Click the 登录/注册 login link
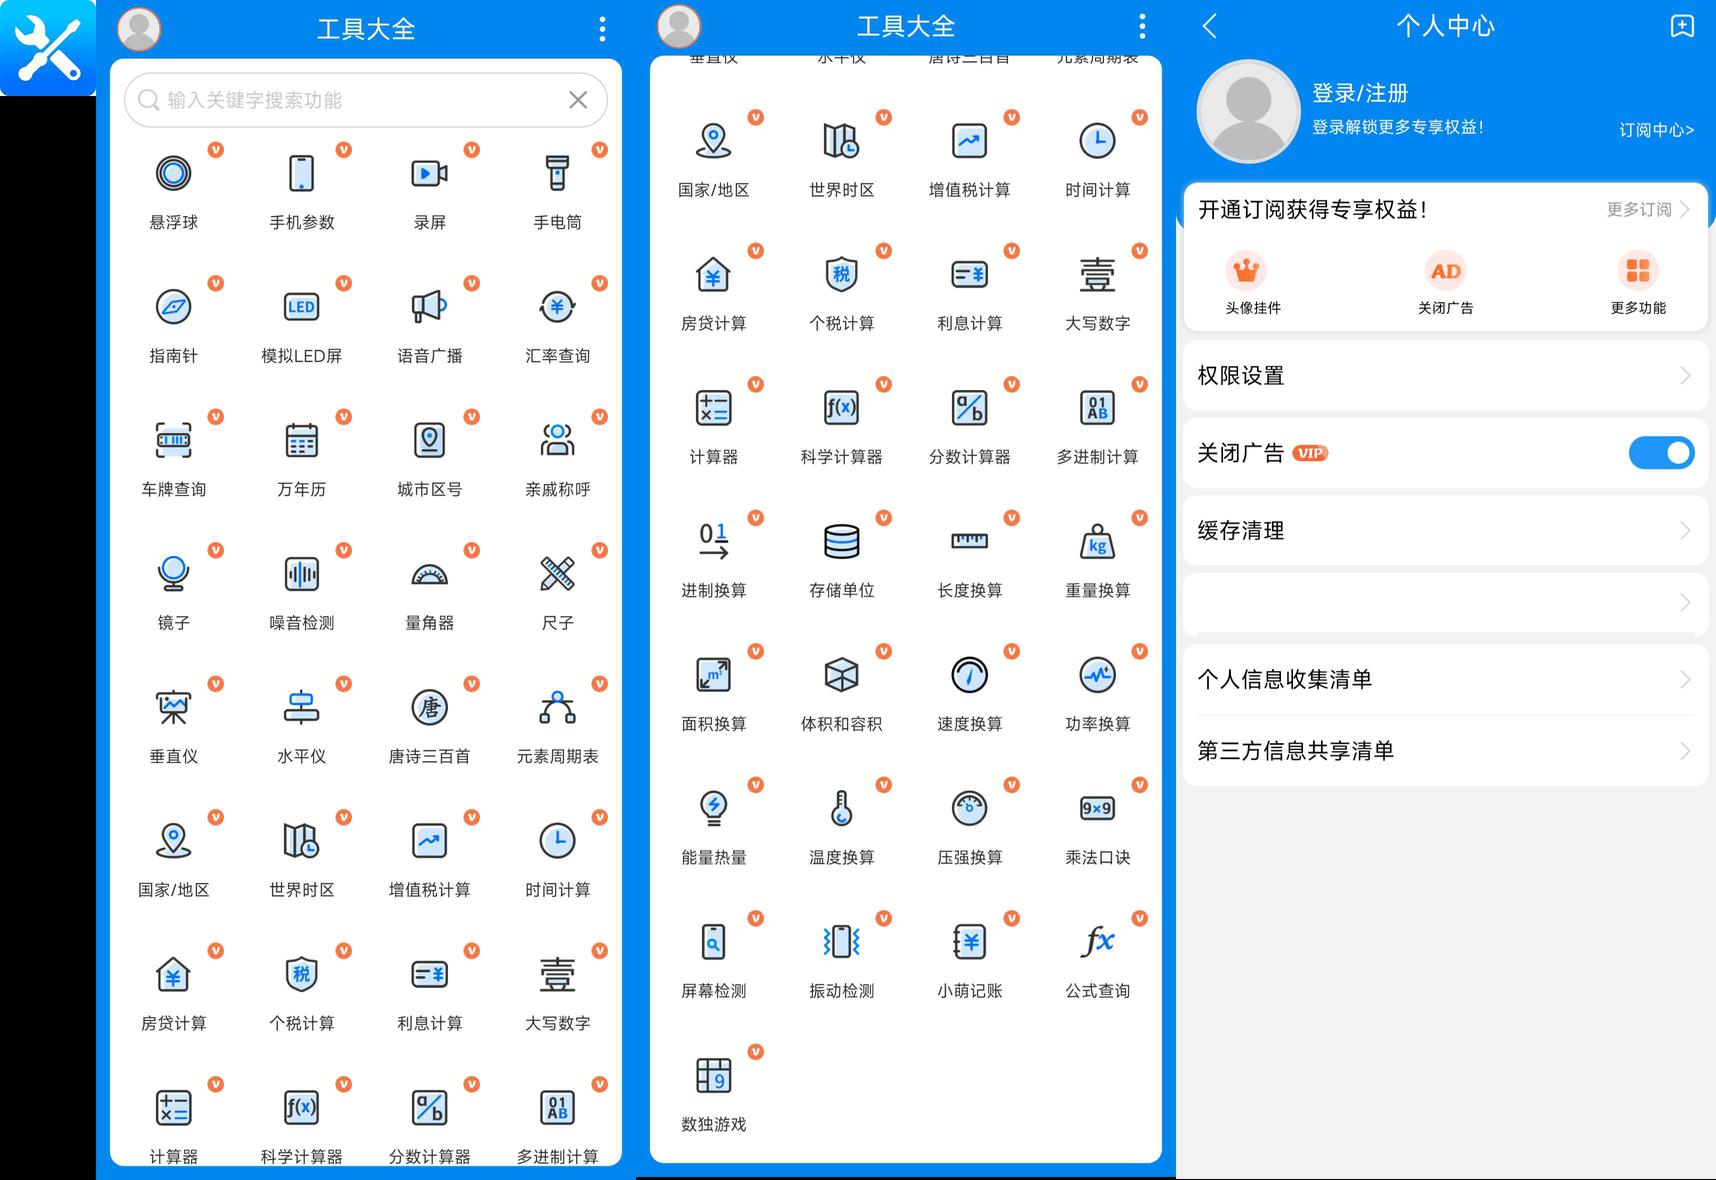The image size is (1716, 1180). 1360,93
